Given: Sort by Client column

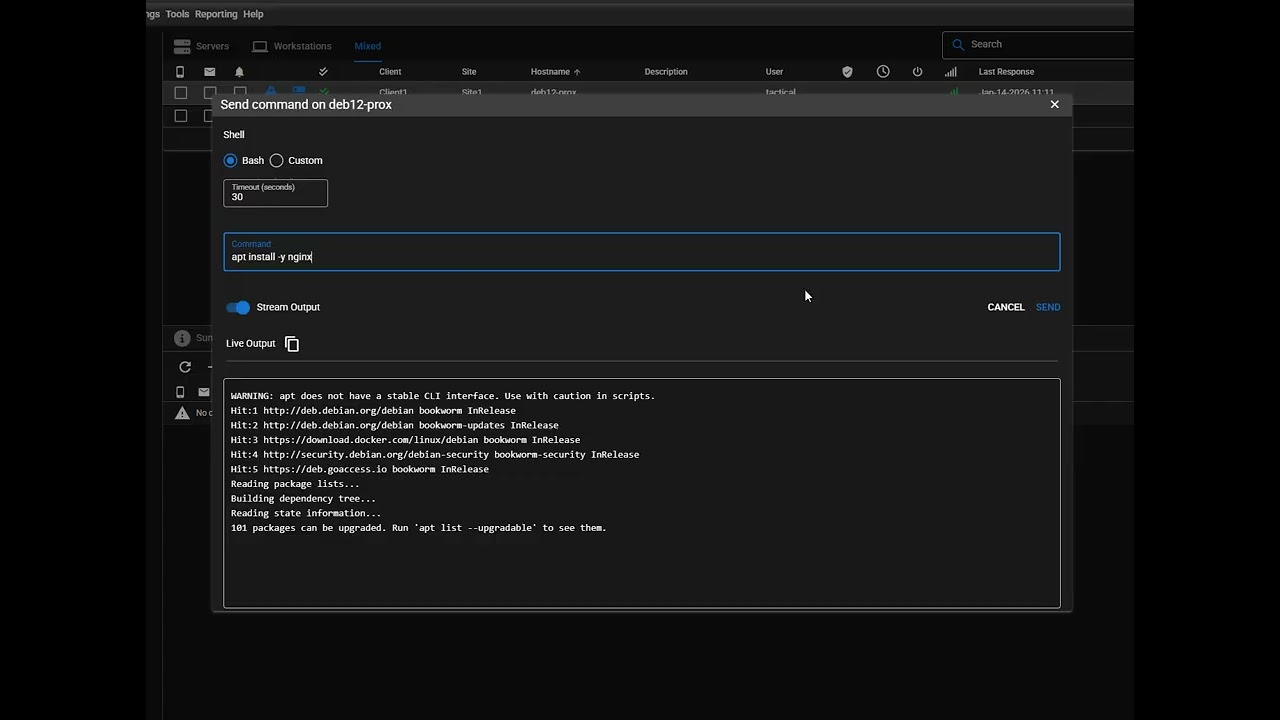Looking at the screenshot, I should [390, 72].
